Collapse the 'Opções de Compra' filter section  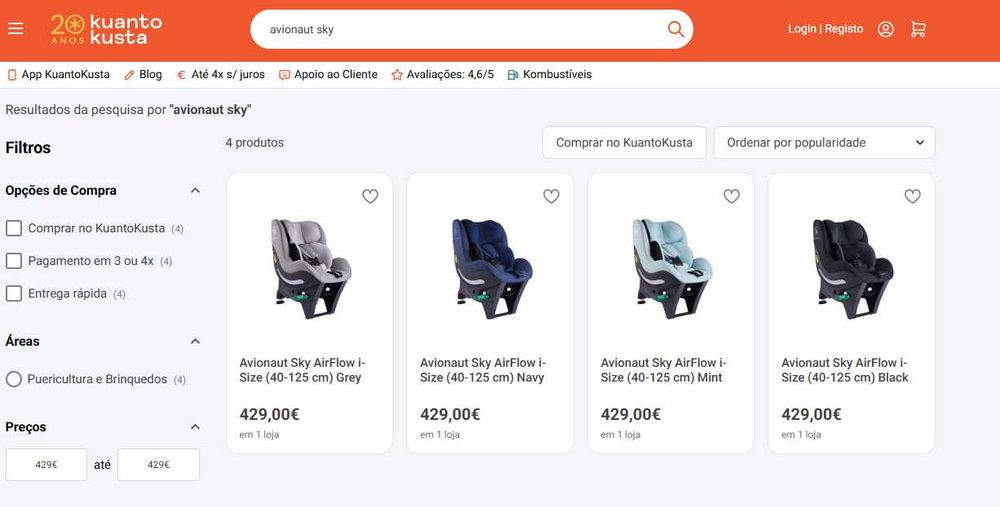(x=195, y=190)
